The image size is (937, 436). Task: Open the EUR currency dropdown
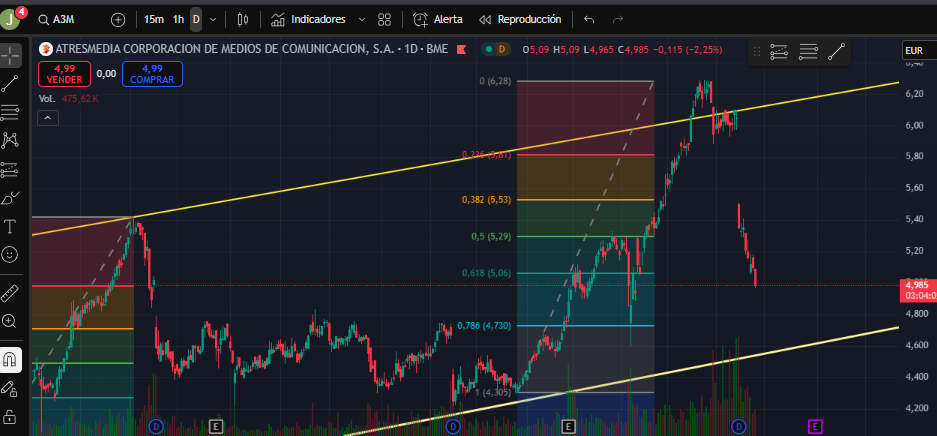919,52
